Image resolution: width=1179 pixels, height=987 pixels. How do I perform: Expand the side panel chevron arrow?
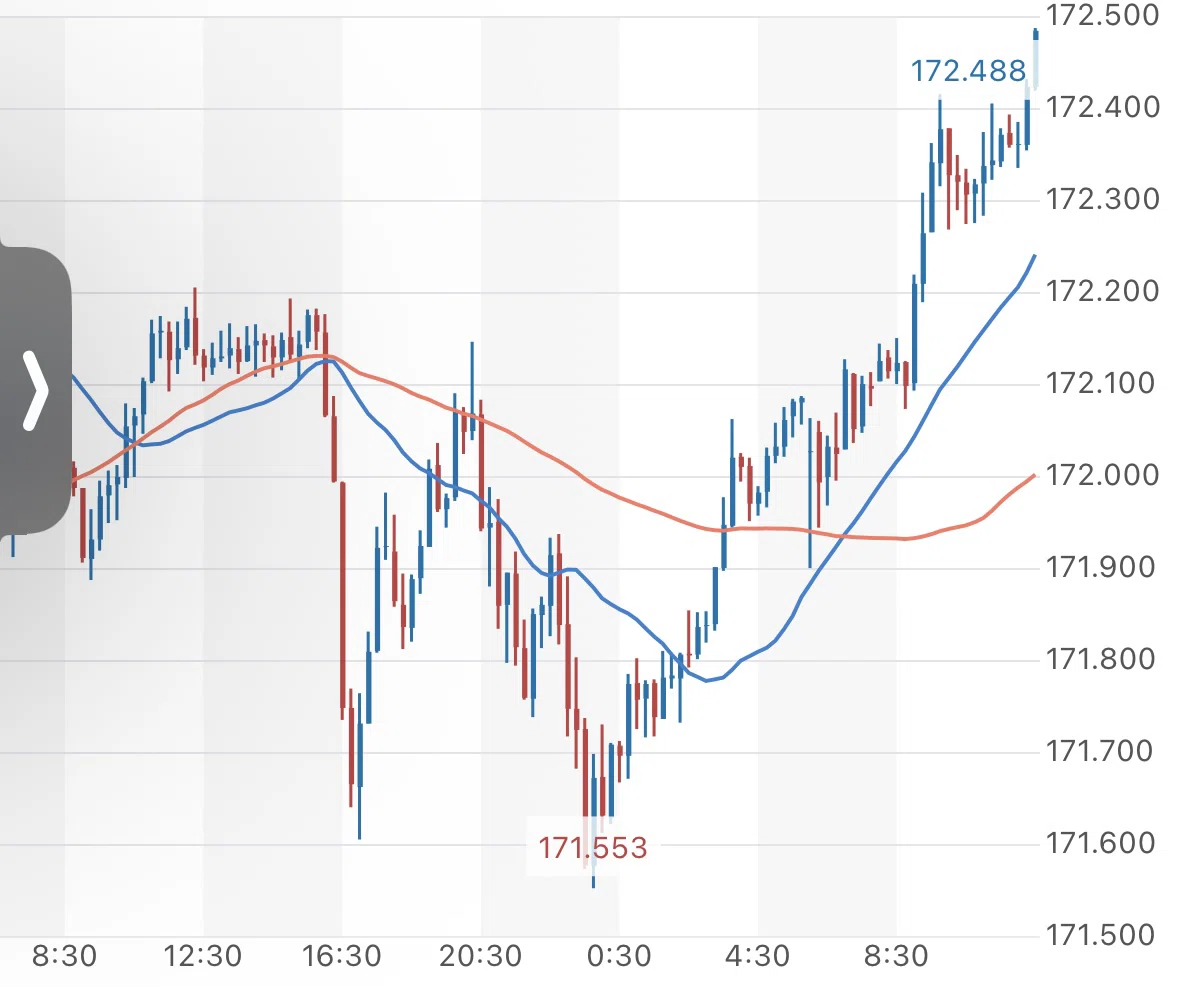[x=35, y=390]
